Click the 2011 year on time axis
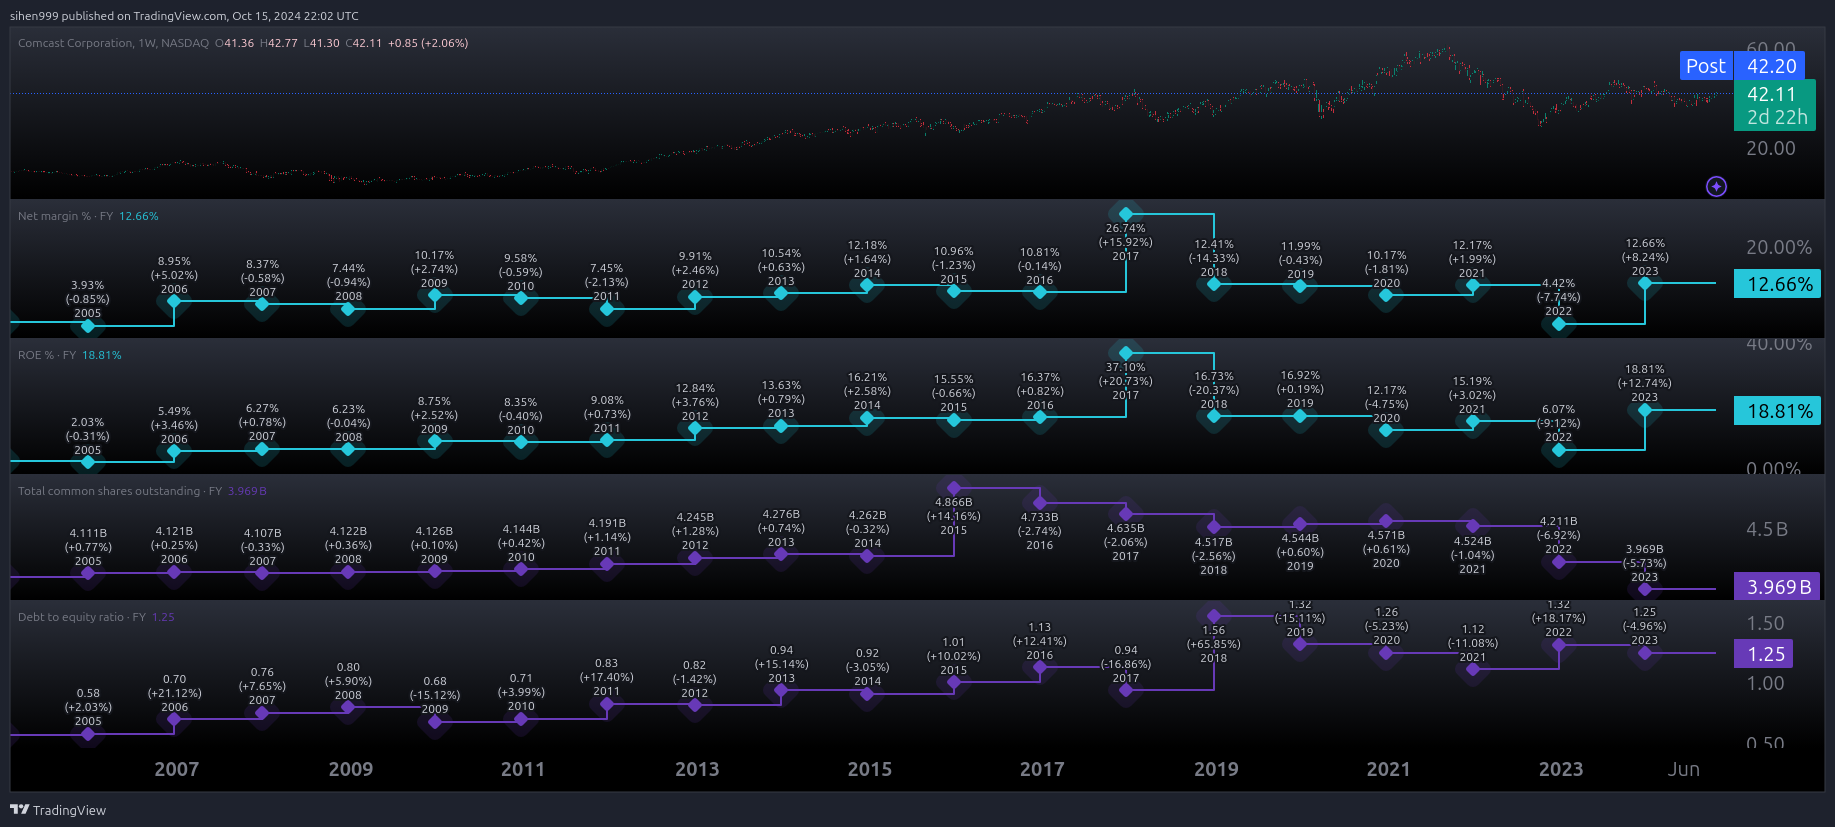1835x827 pixels. coord(522,769)
